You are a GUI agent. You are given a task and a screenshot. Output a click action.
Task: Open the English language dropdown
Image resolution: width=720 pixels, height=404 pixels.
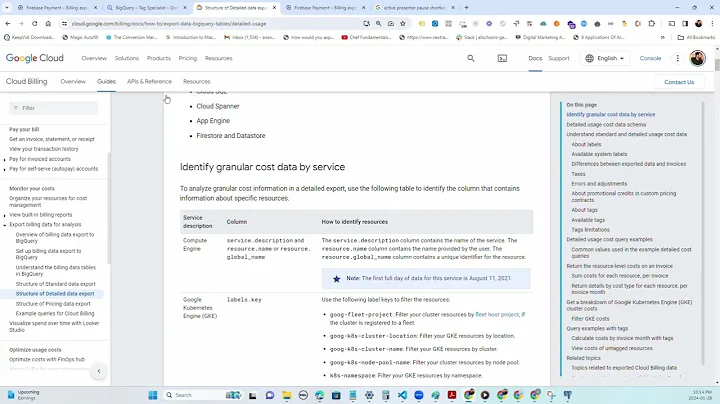(604, 58)
